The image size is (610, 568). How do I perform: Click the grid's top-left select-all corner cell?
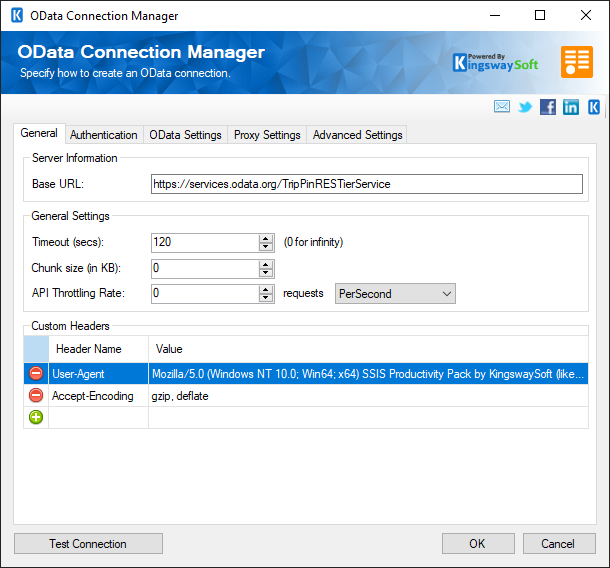click(36, 349)
